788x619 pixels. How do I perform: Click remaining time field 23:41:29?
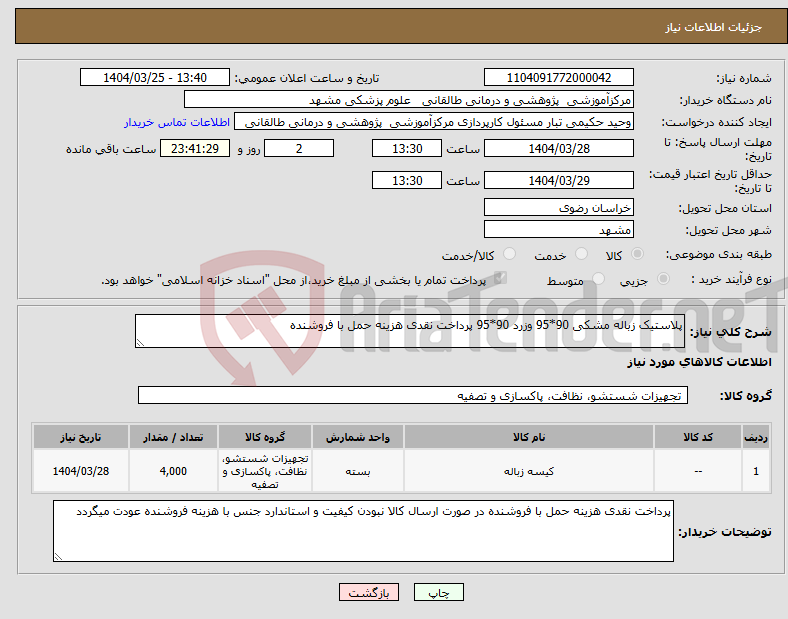(195, 149)
